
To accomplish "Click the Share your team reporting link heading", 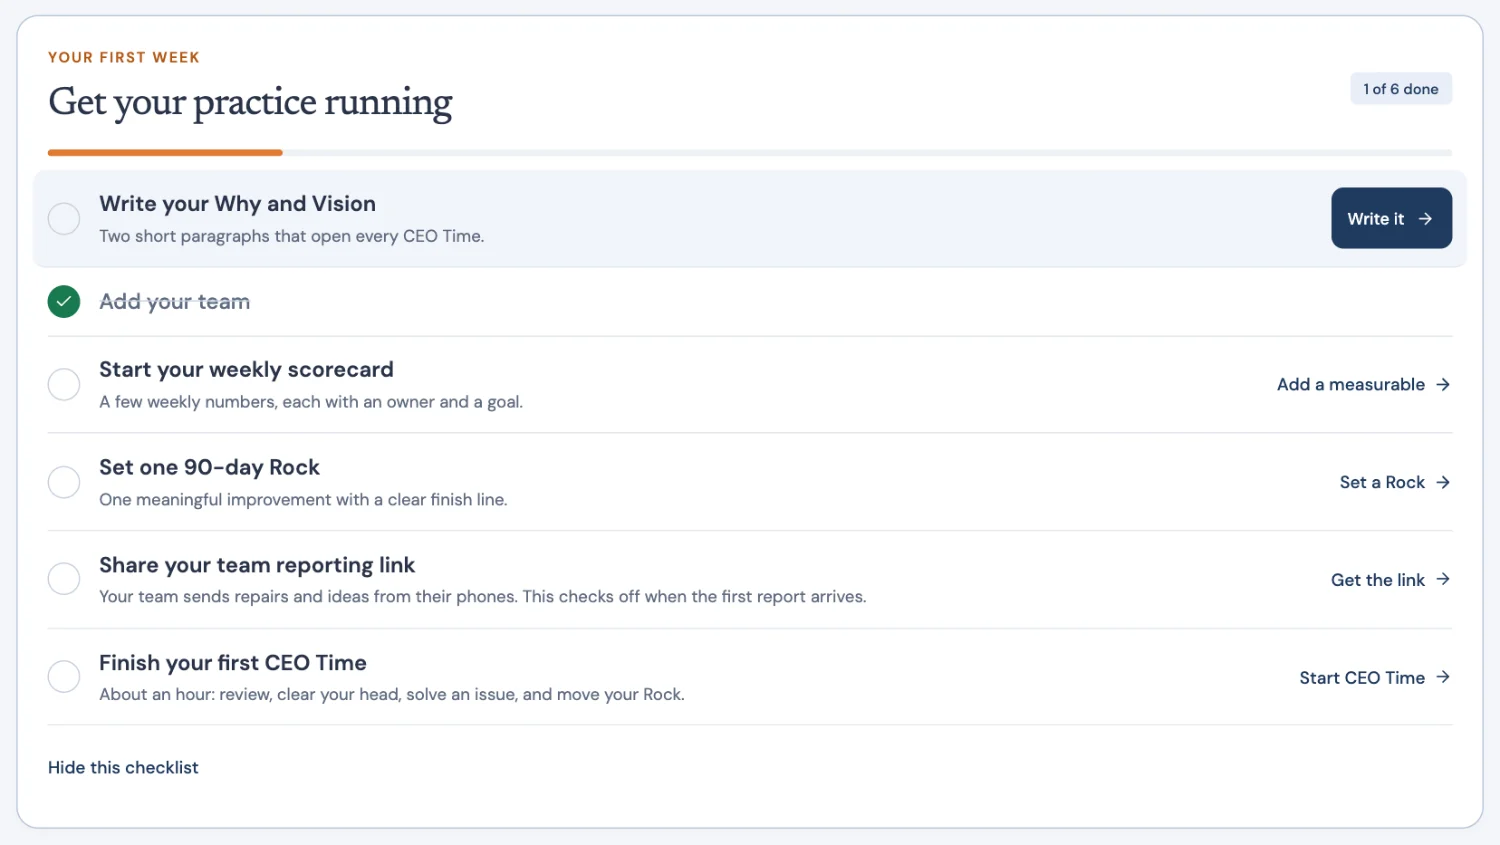I will (x=257, y=565).
